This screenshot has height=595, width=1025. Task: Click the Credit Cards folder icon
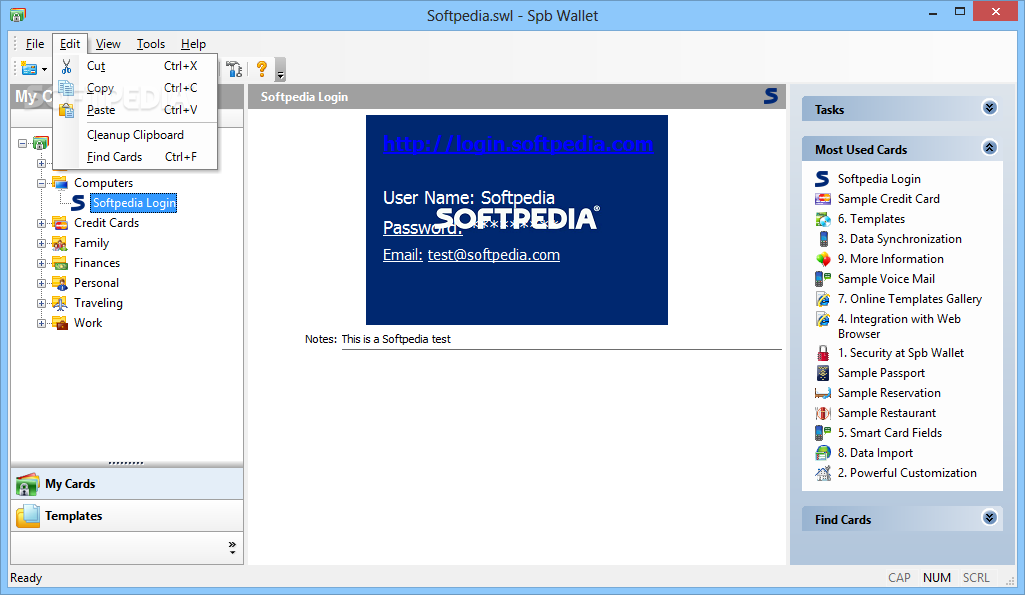click(x=60, y=223)
